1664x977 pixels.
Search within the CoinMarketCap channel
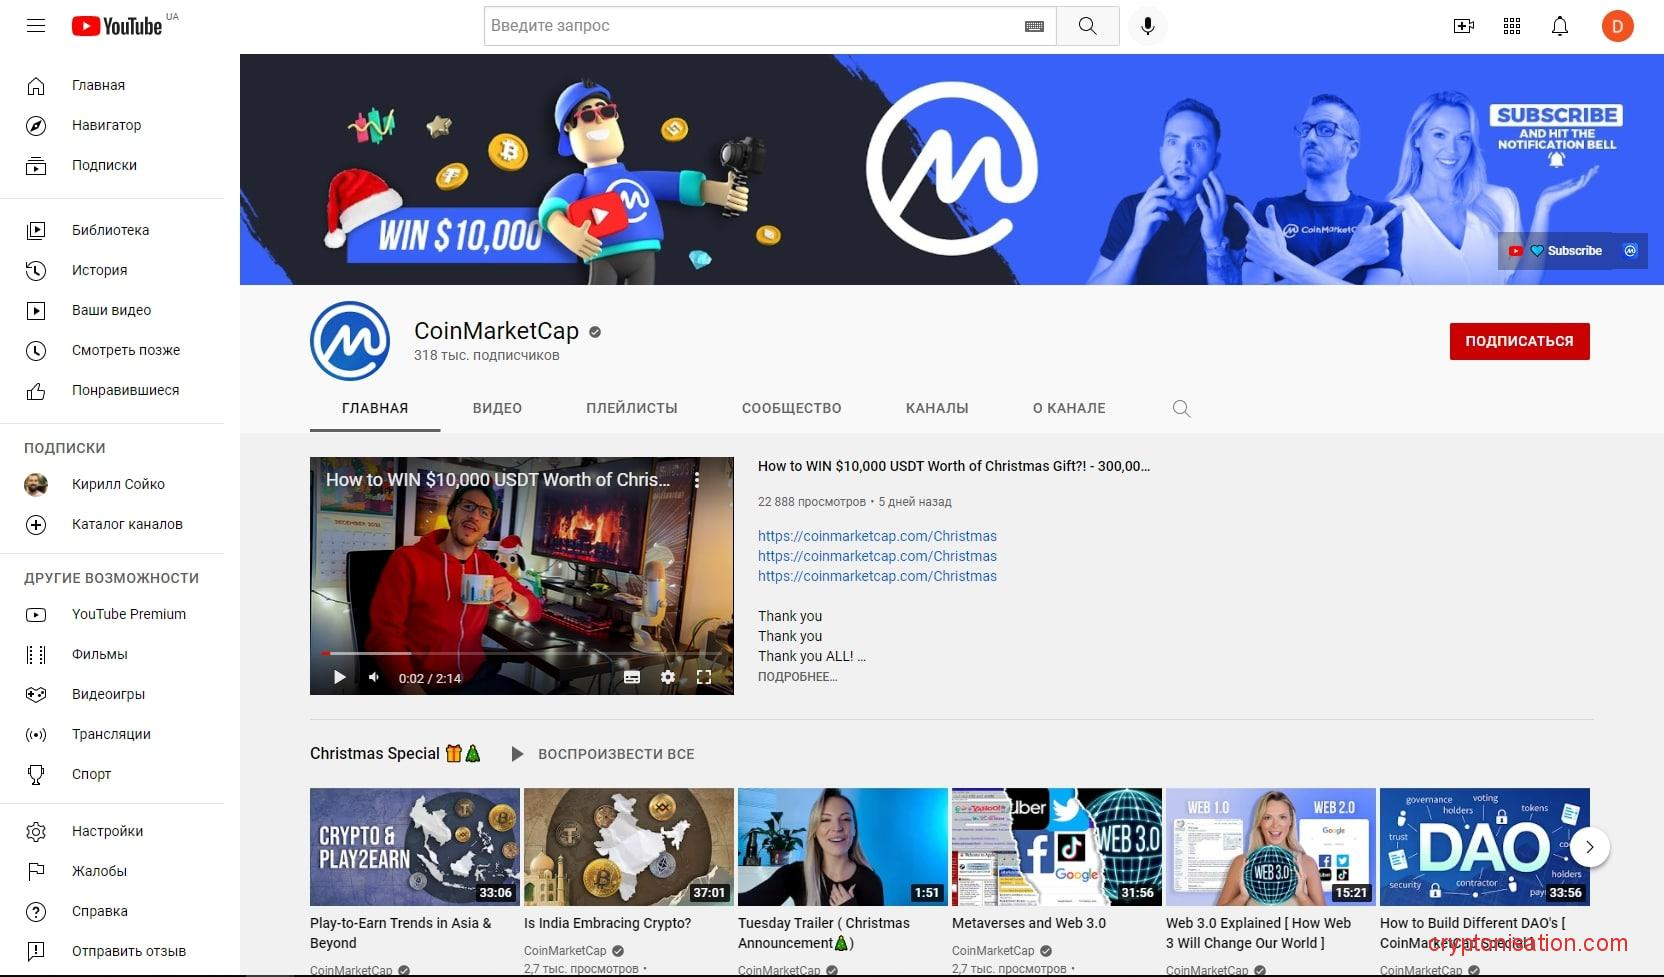tap(1181, 408)
